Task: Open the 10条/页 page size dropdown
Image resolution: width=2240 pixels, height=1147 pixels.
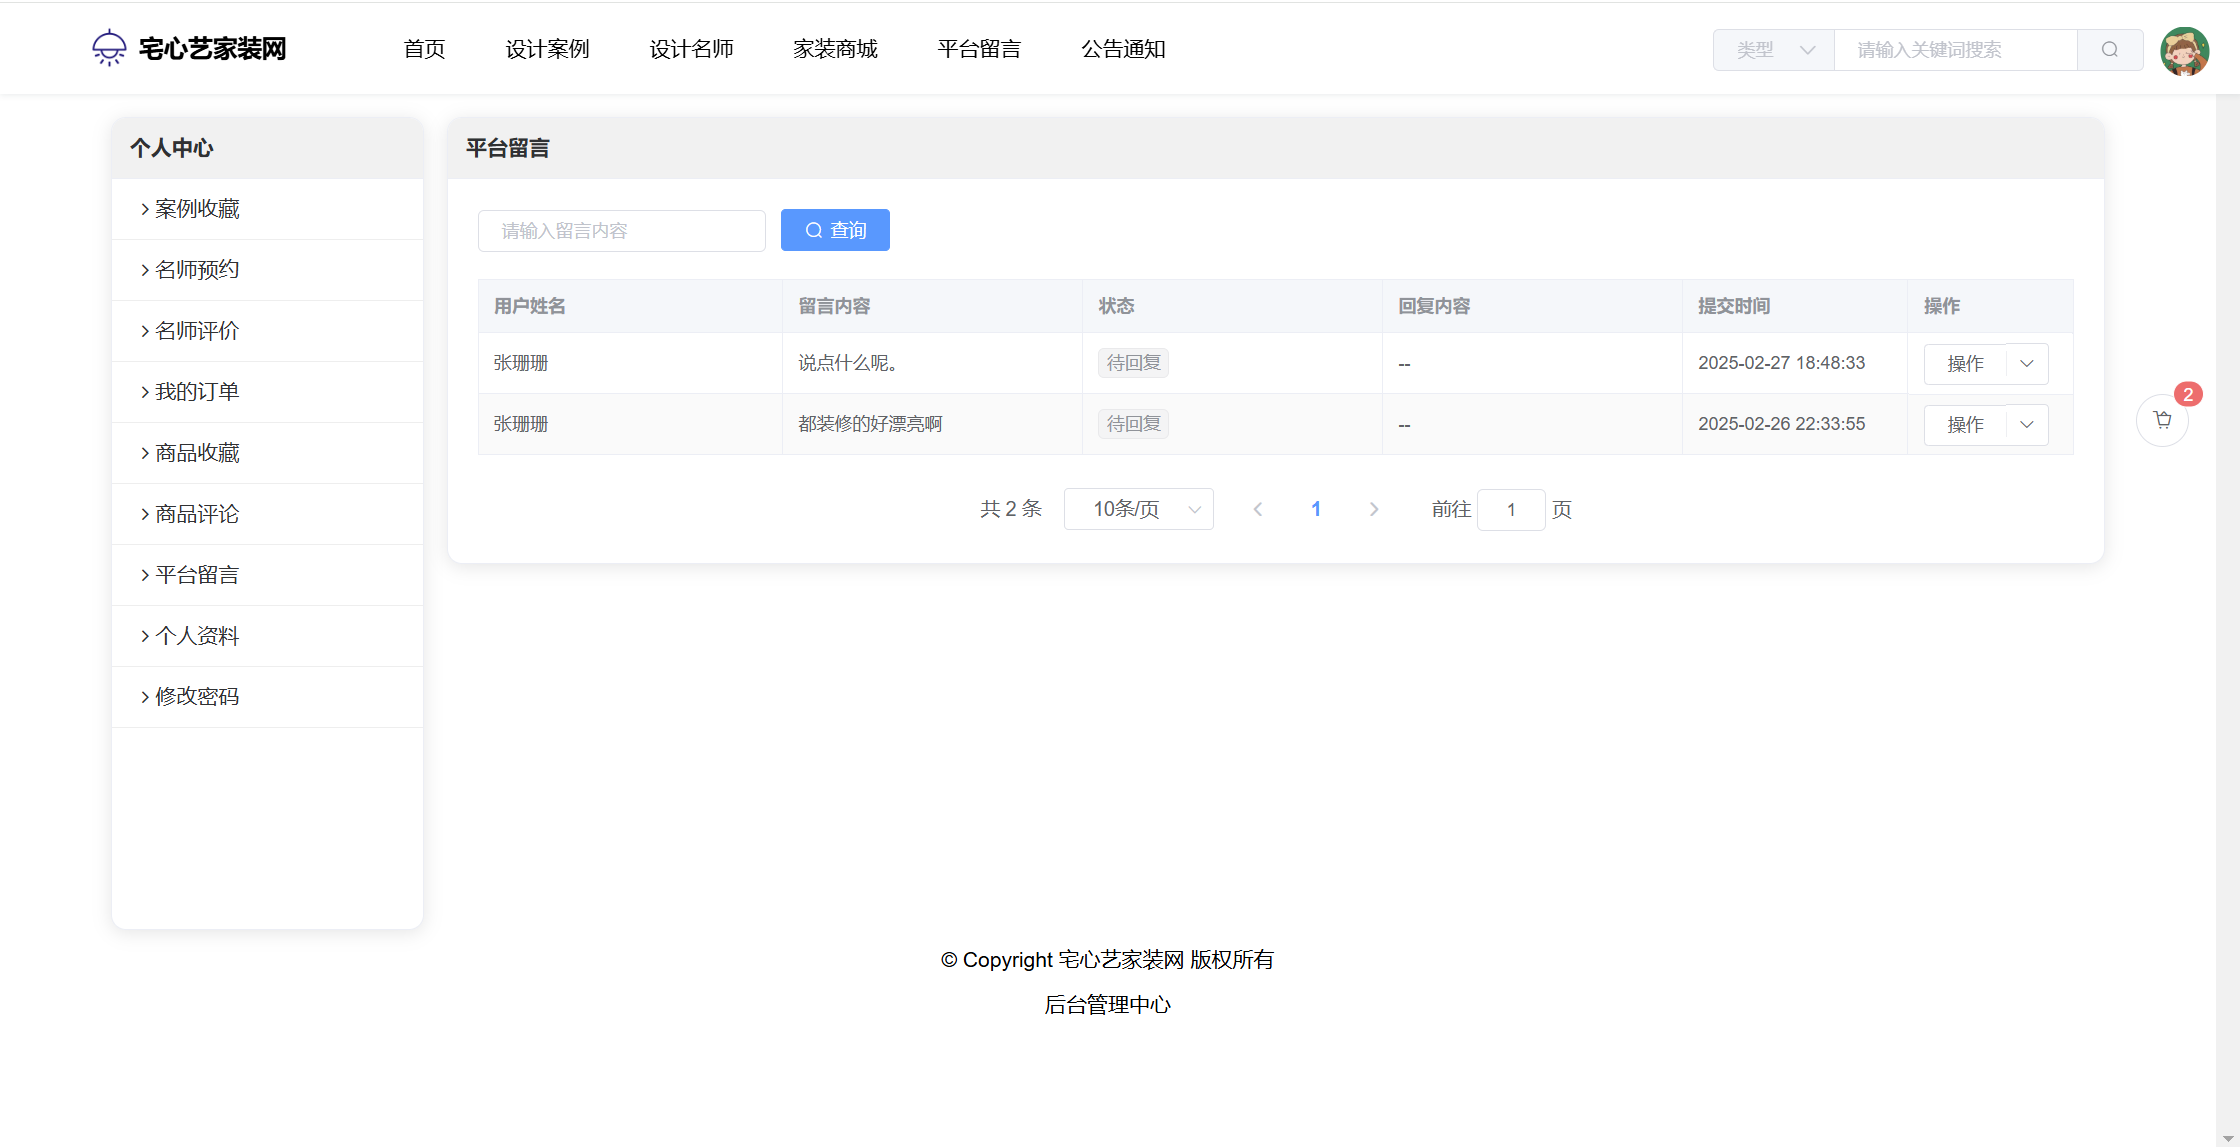Action: coord(1138,510)
